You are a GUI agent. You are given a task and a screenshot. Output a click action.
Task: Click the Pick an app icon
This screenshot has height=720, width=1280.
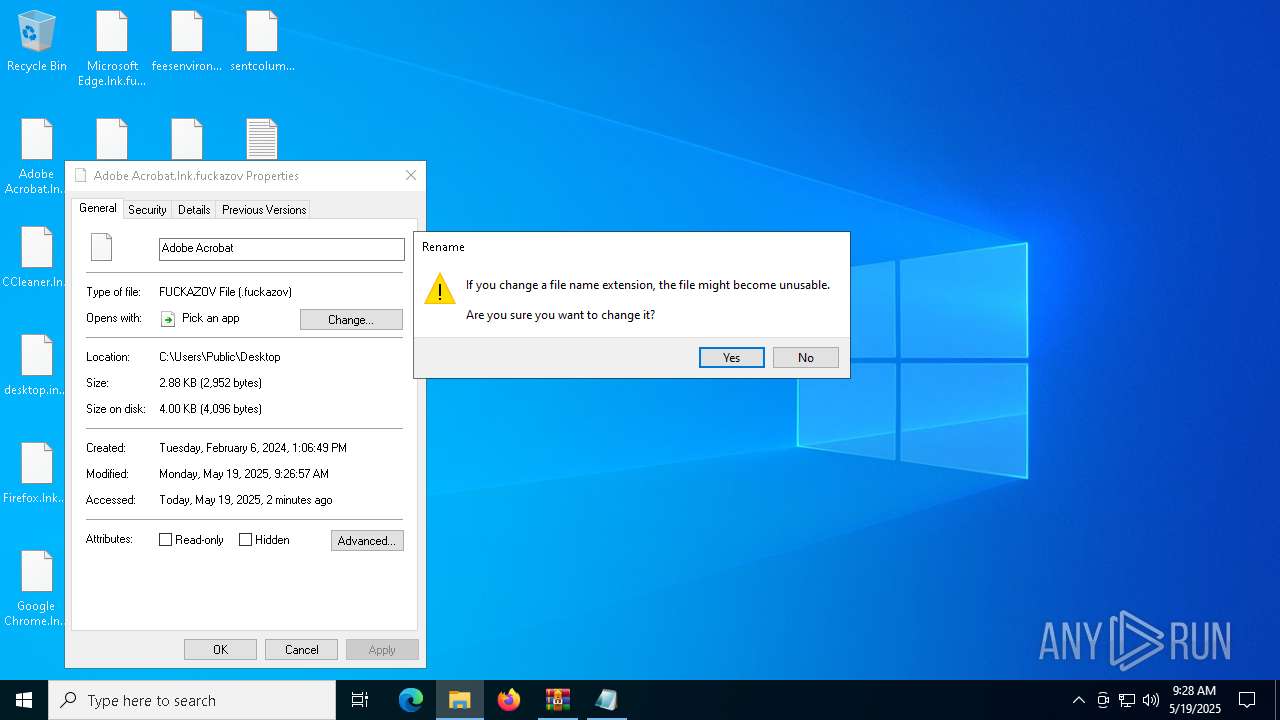[168, 319]
